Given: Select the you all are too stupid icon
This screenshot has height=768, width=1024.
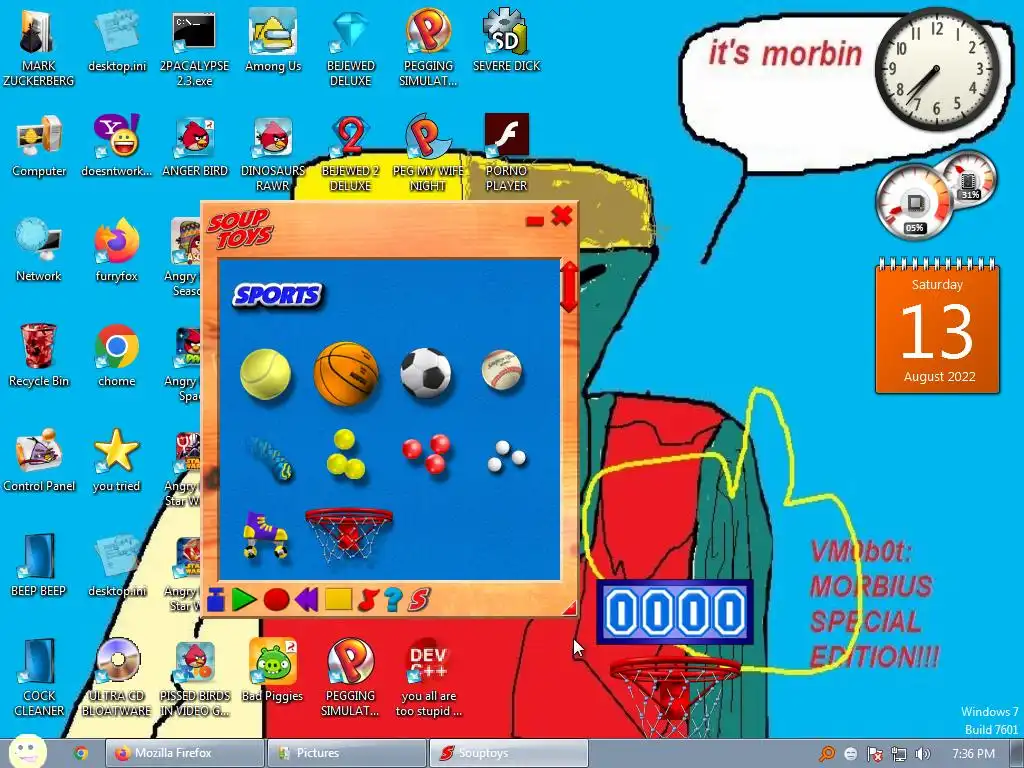Looking at the screenshot, I should tap(428, 678).
